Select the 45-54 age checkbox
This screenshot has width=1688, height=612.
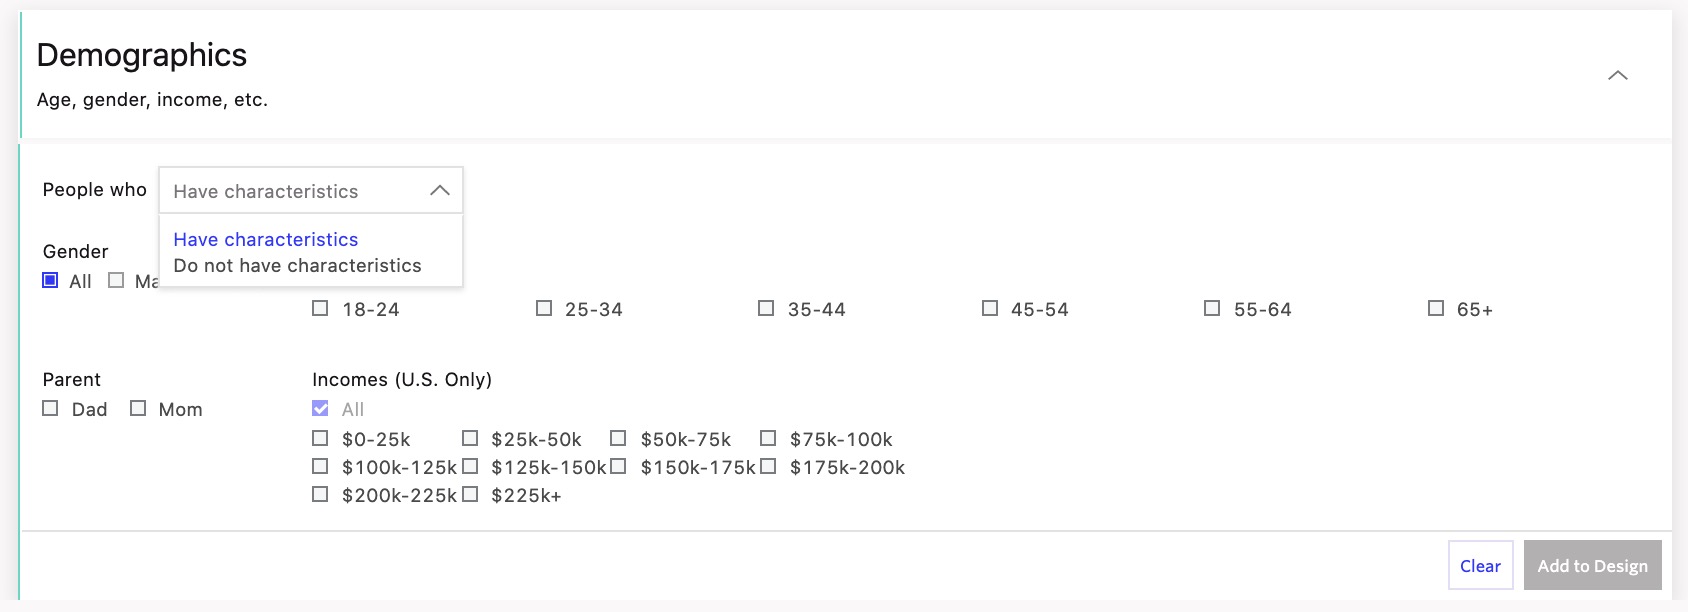point(990,308)
